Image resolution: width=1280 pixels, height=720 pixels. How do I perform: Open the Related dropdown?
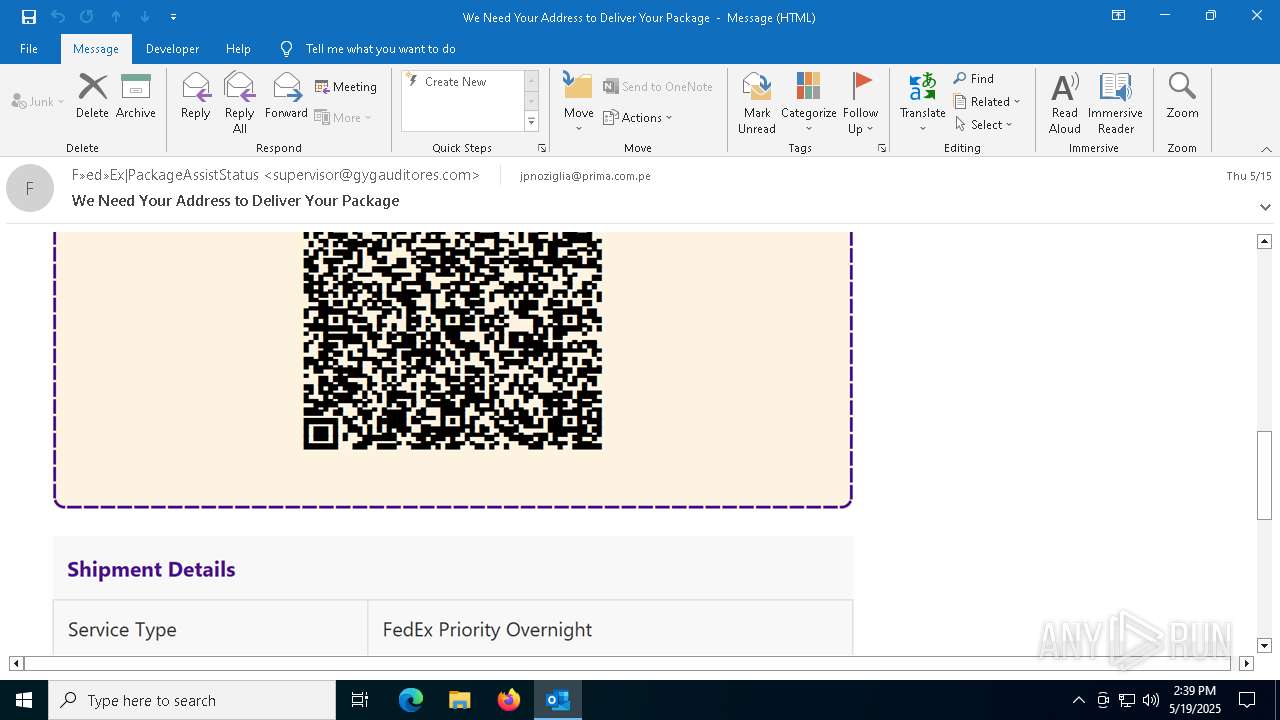(987, 101)
